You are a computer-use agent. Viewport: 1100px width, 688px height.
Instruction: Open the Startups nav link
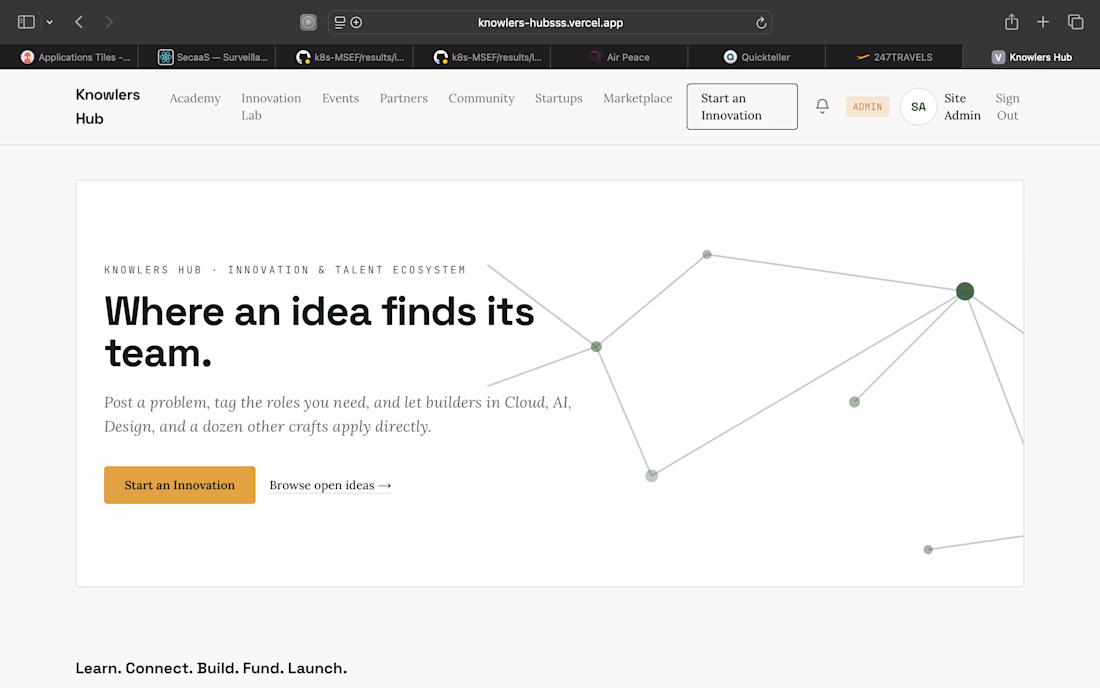[x=558, y=98]
